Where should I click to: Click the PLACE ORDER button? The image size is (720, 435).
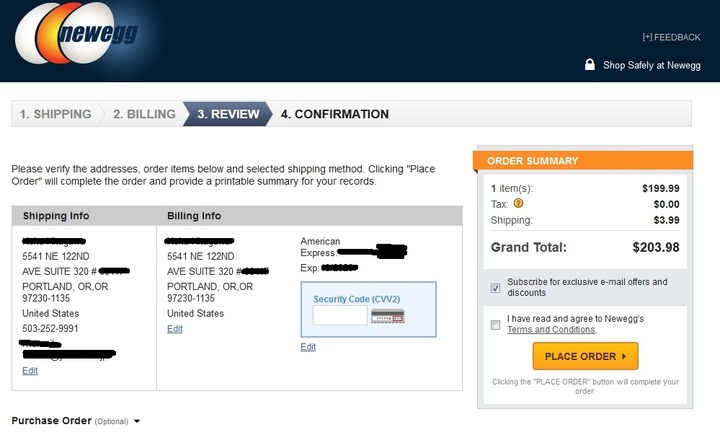pos(585,356)
